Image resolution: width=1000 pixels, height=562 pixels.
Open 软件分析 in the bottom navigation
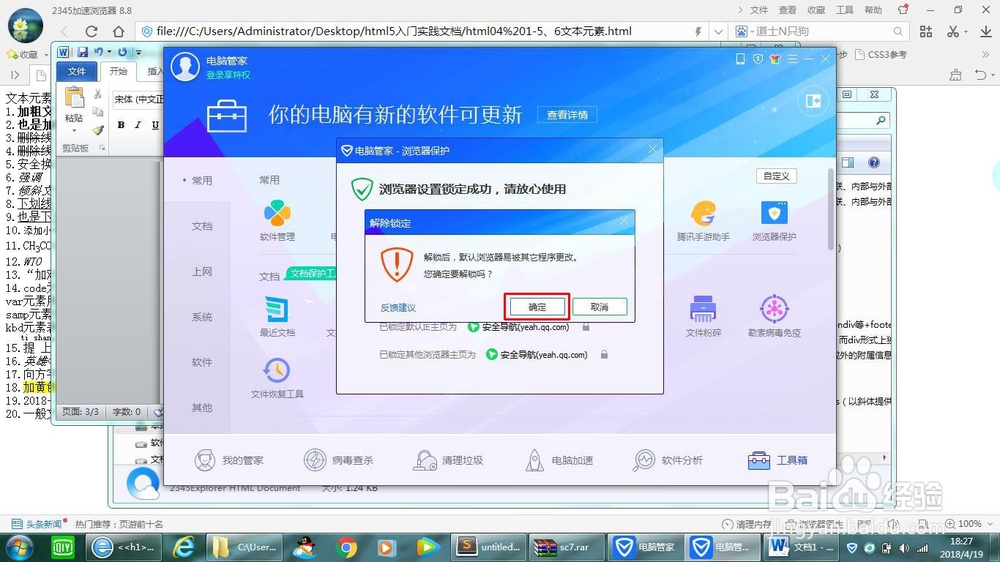668,460
